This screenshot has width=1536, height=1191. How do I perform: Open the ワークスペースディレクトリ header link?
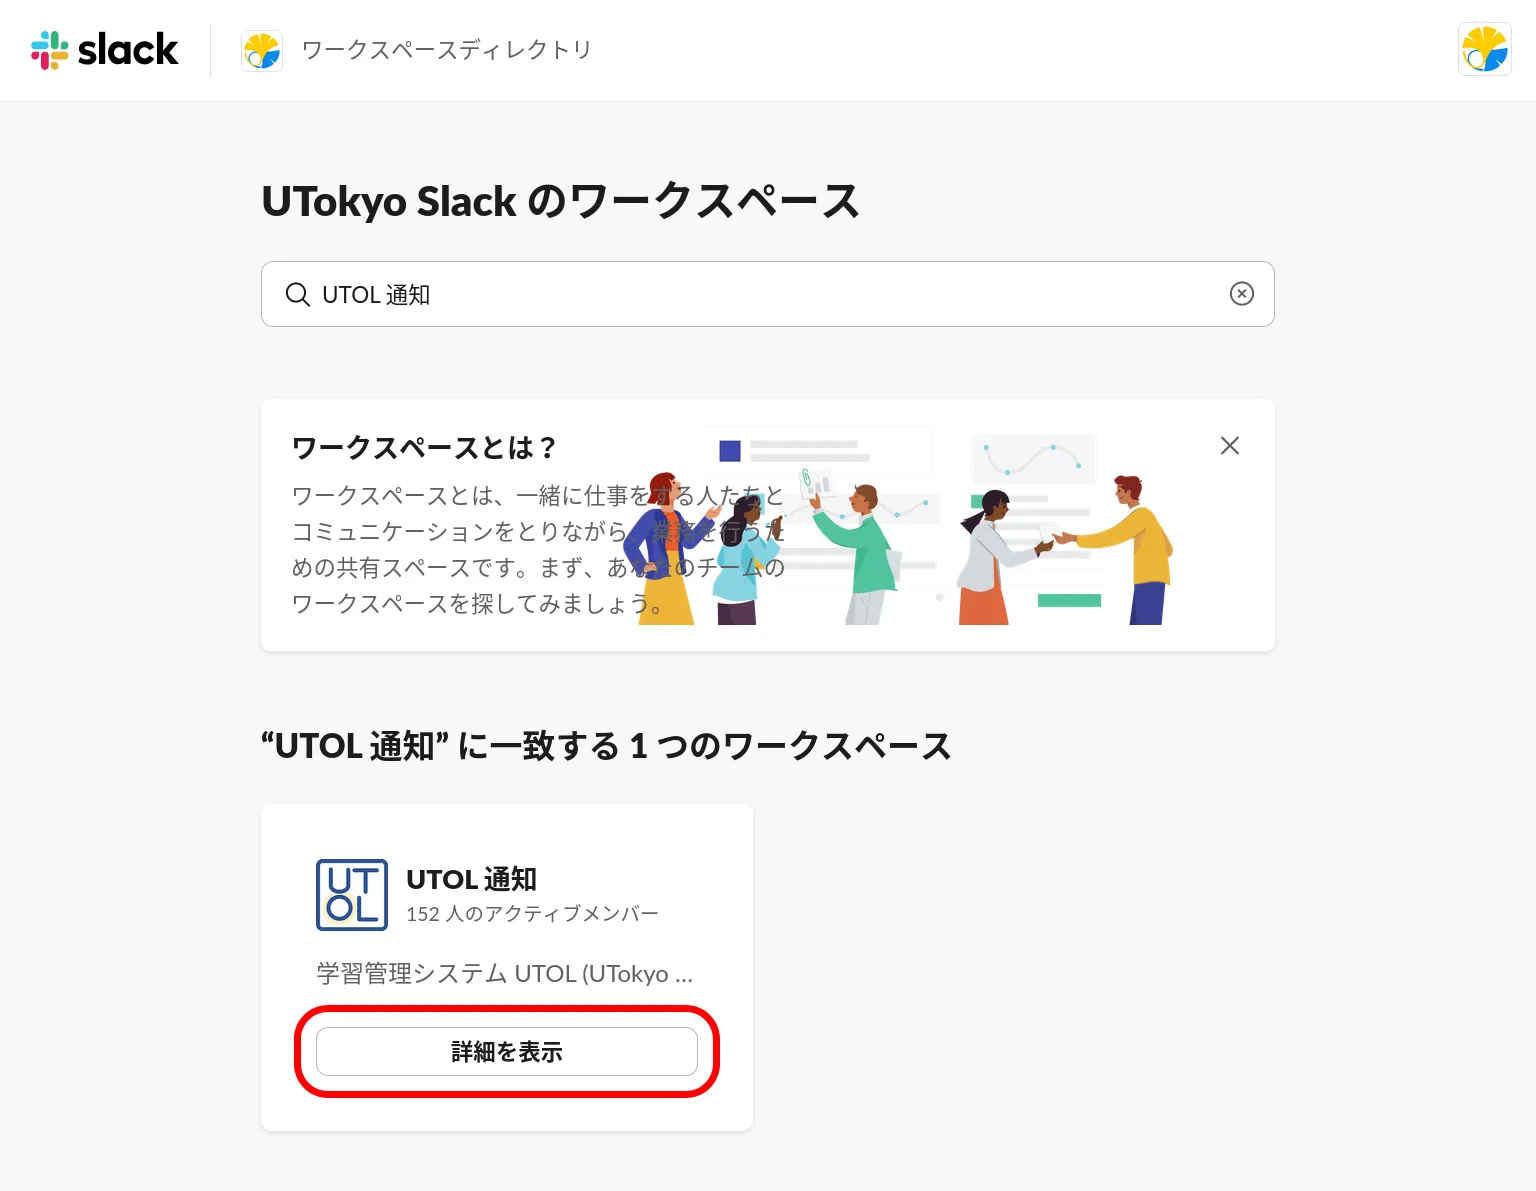click(x=446, y=50)
